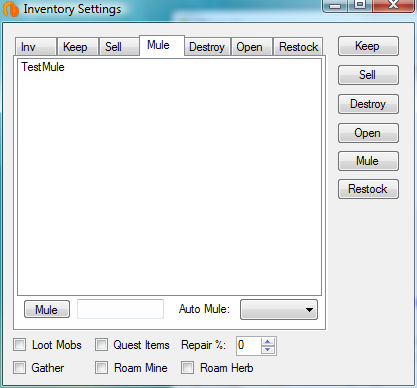This screenshot has height=388, width=417.
Task: Click the Destroy button on the right
Action: (368, 104)
